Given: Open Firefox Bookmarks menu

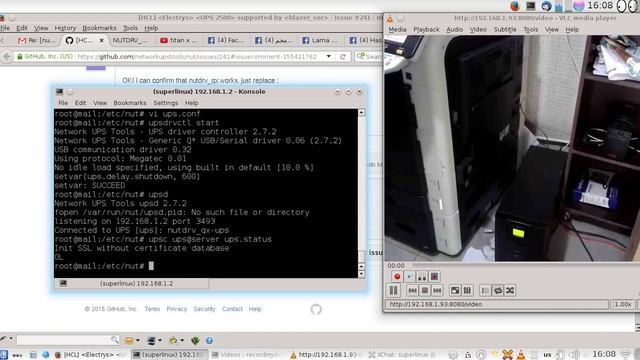Looking at the screenshot, I should click(x=99, y=28).
